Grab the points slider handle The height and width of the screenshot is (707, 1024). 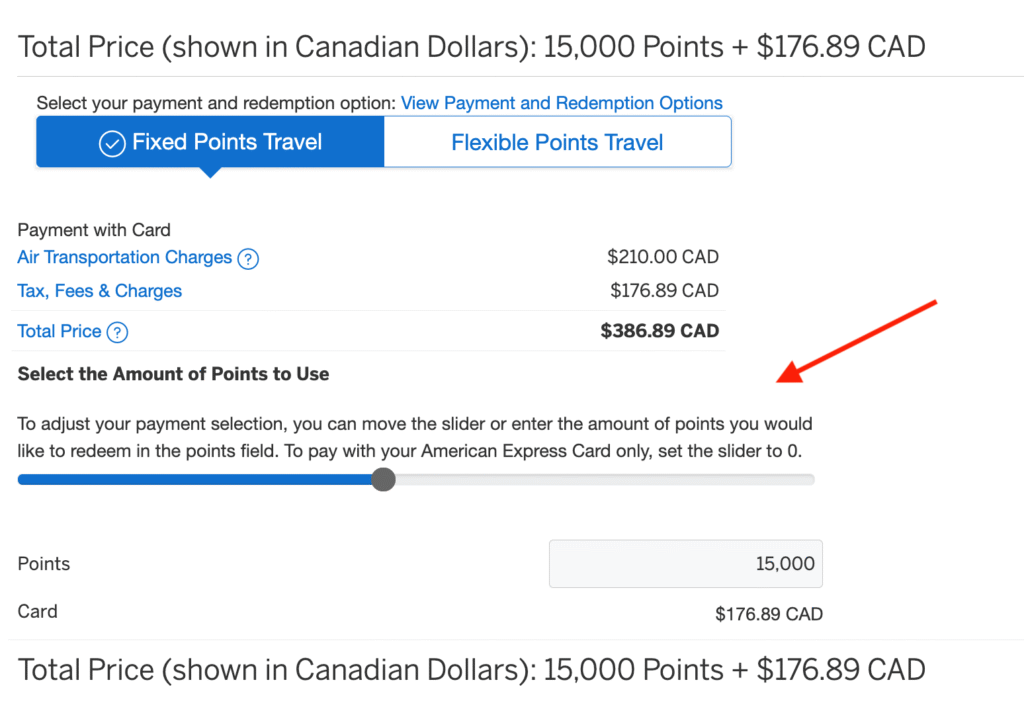tap(383, 480)
